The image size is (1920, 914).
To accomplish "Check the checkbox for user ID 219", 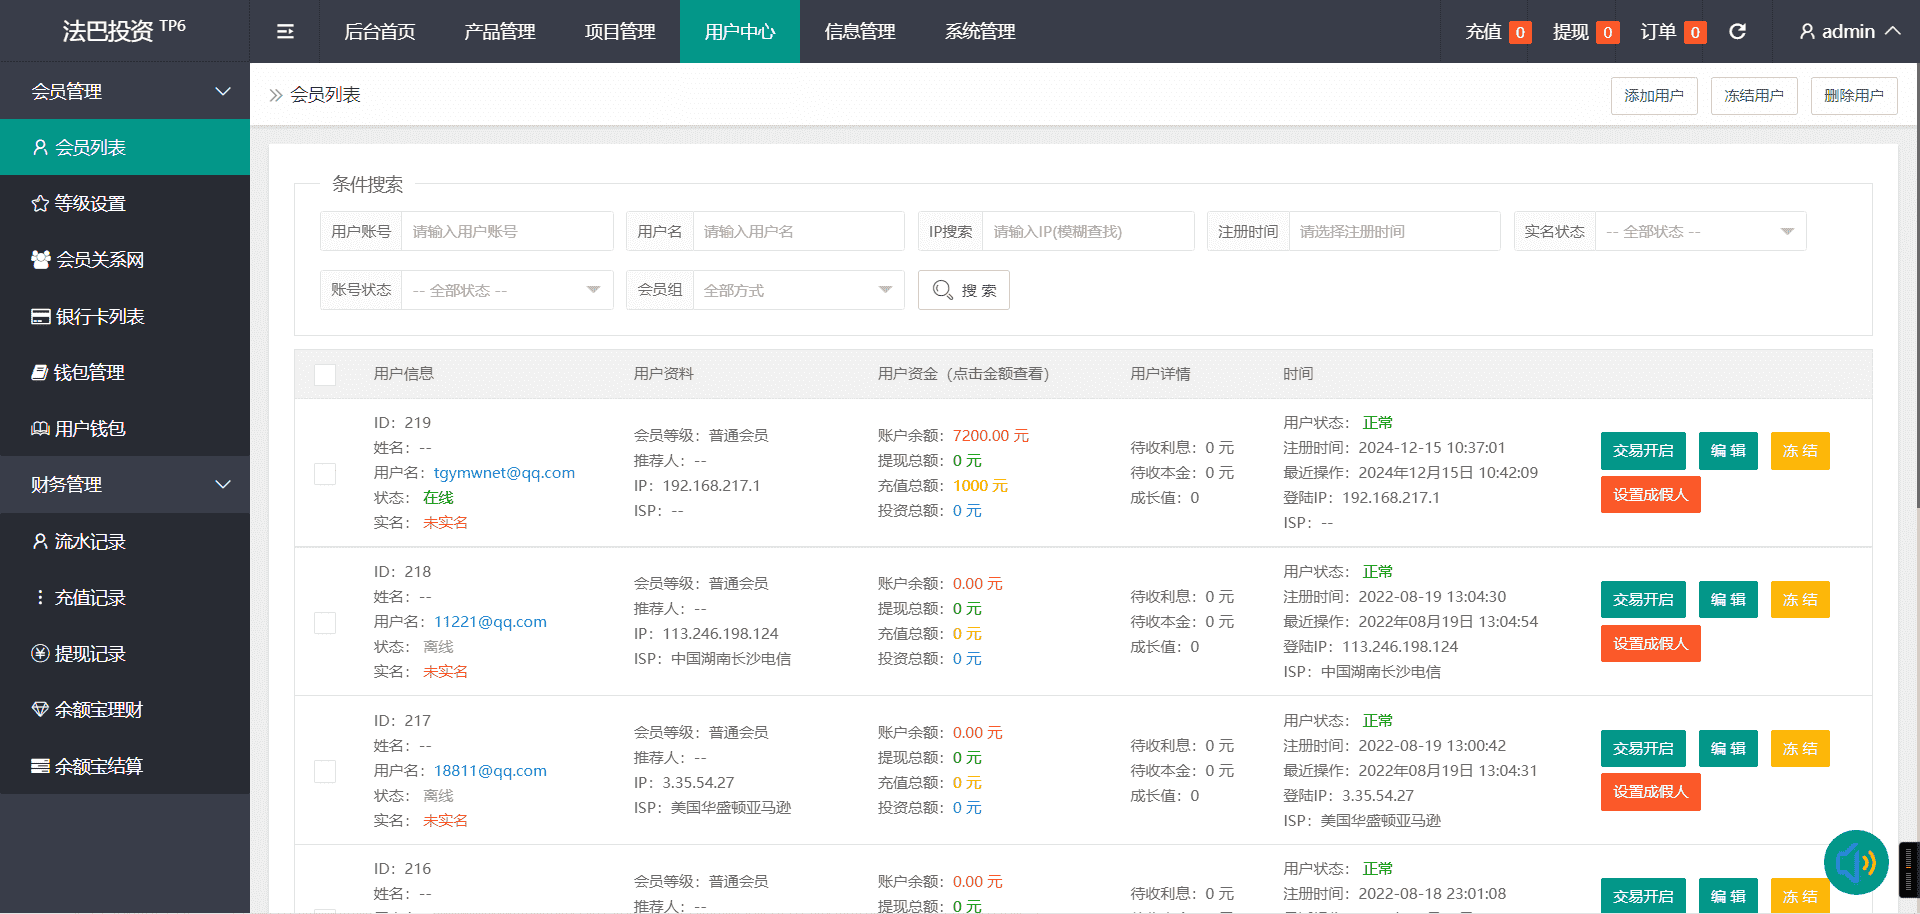I will [325, 474].
